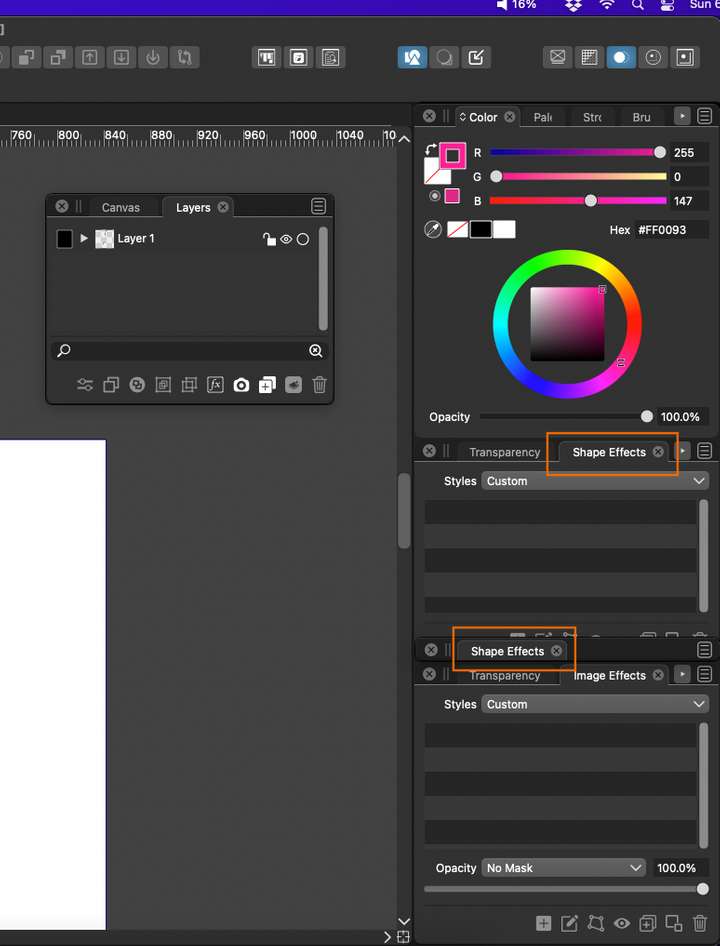Viewport: 720px width, 946px height.
Task: Click the fx effects icon in Layers panel
Action: tap(215, 384)
